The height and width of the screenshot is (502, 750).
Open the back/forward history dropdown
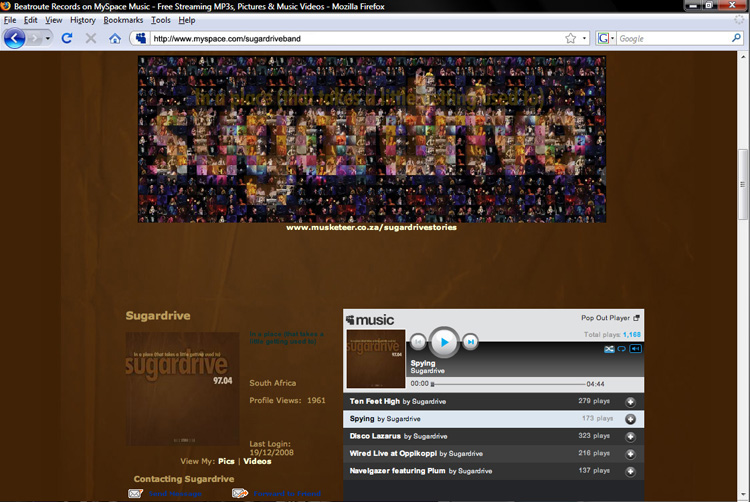click(x=47, y=38)
